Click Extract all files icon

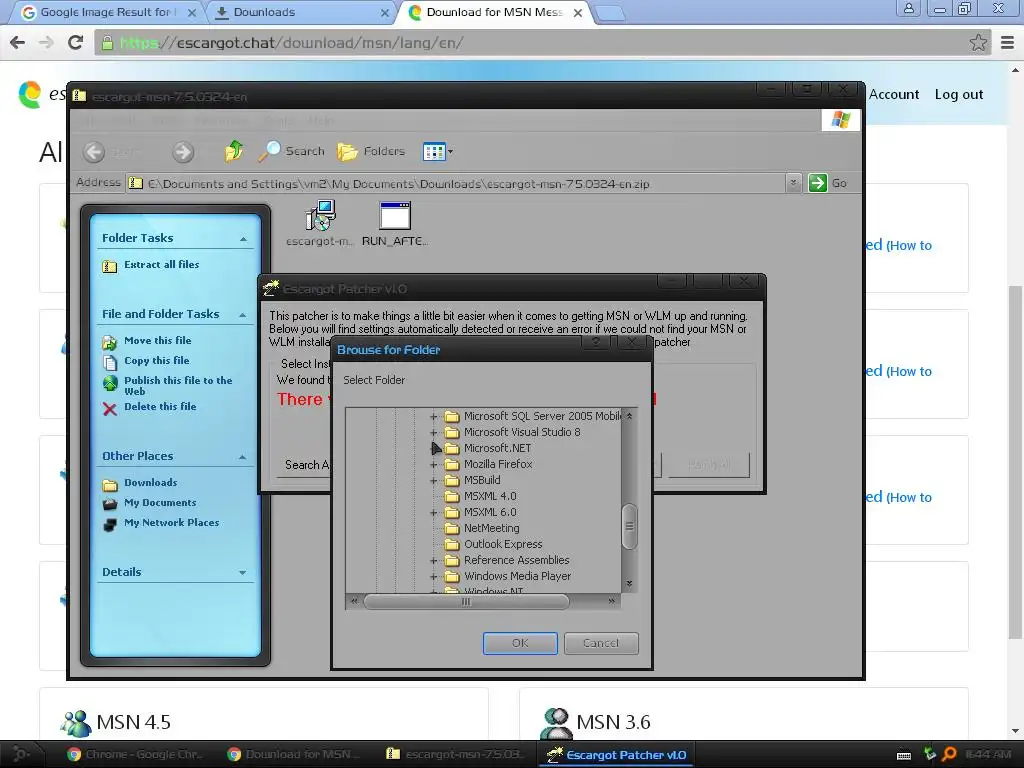point(110,266)
